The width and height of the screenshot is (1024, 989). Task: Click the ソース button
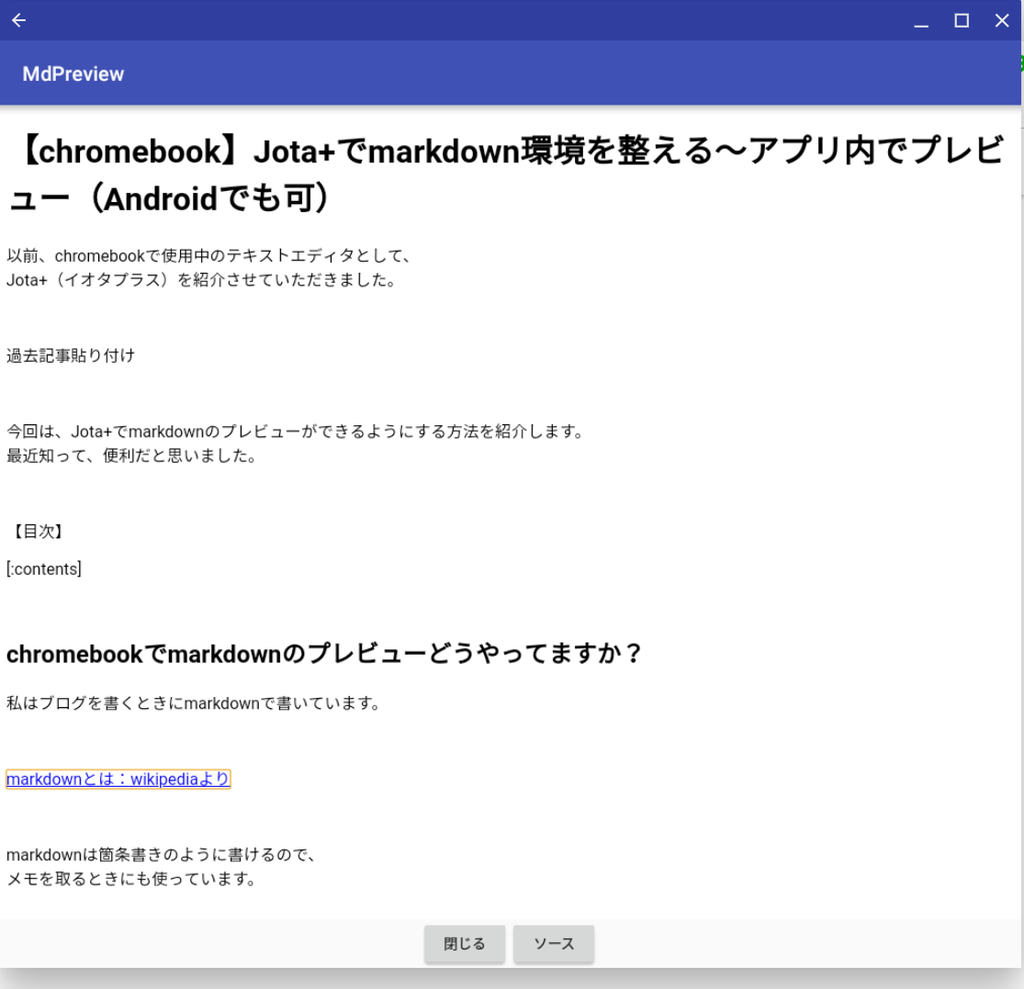(554, 944)
